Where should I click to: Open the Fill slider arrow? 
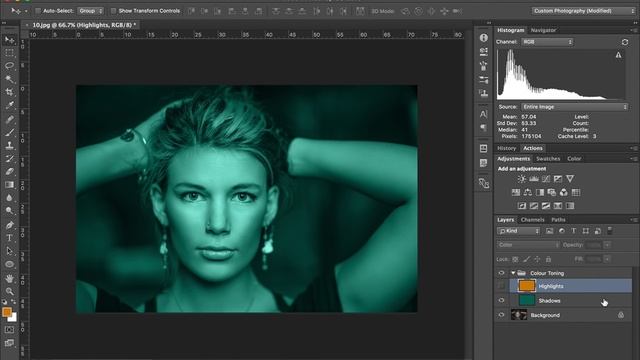[x=607, y=259]
